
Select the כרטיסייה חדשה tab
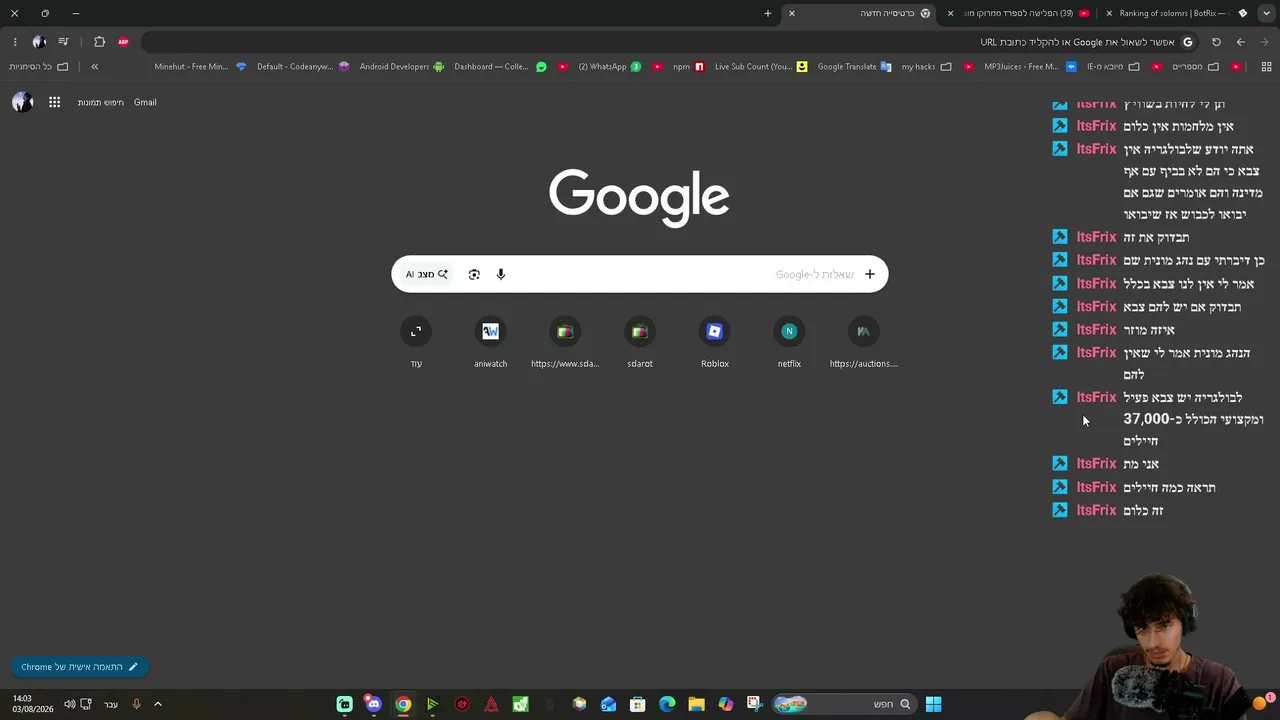pyautogui.click(x=862, y=13)
